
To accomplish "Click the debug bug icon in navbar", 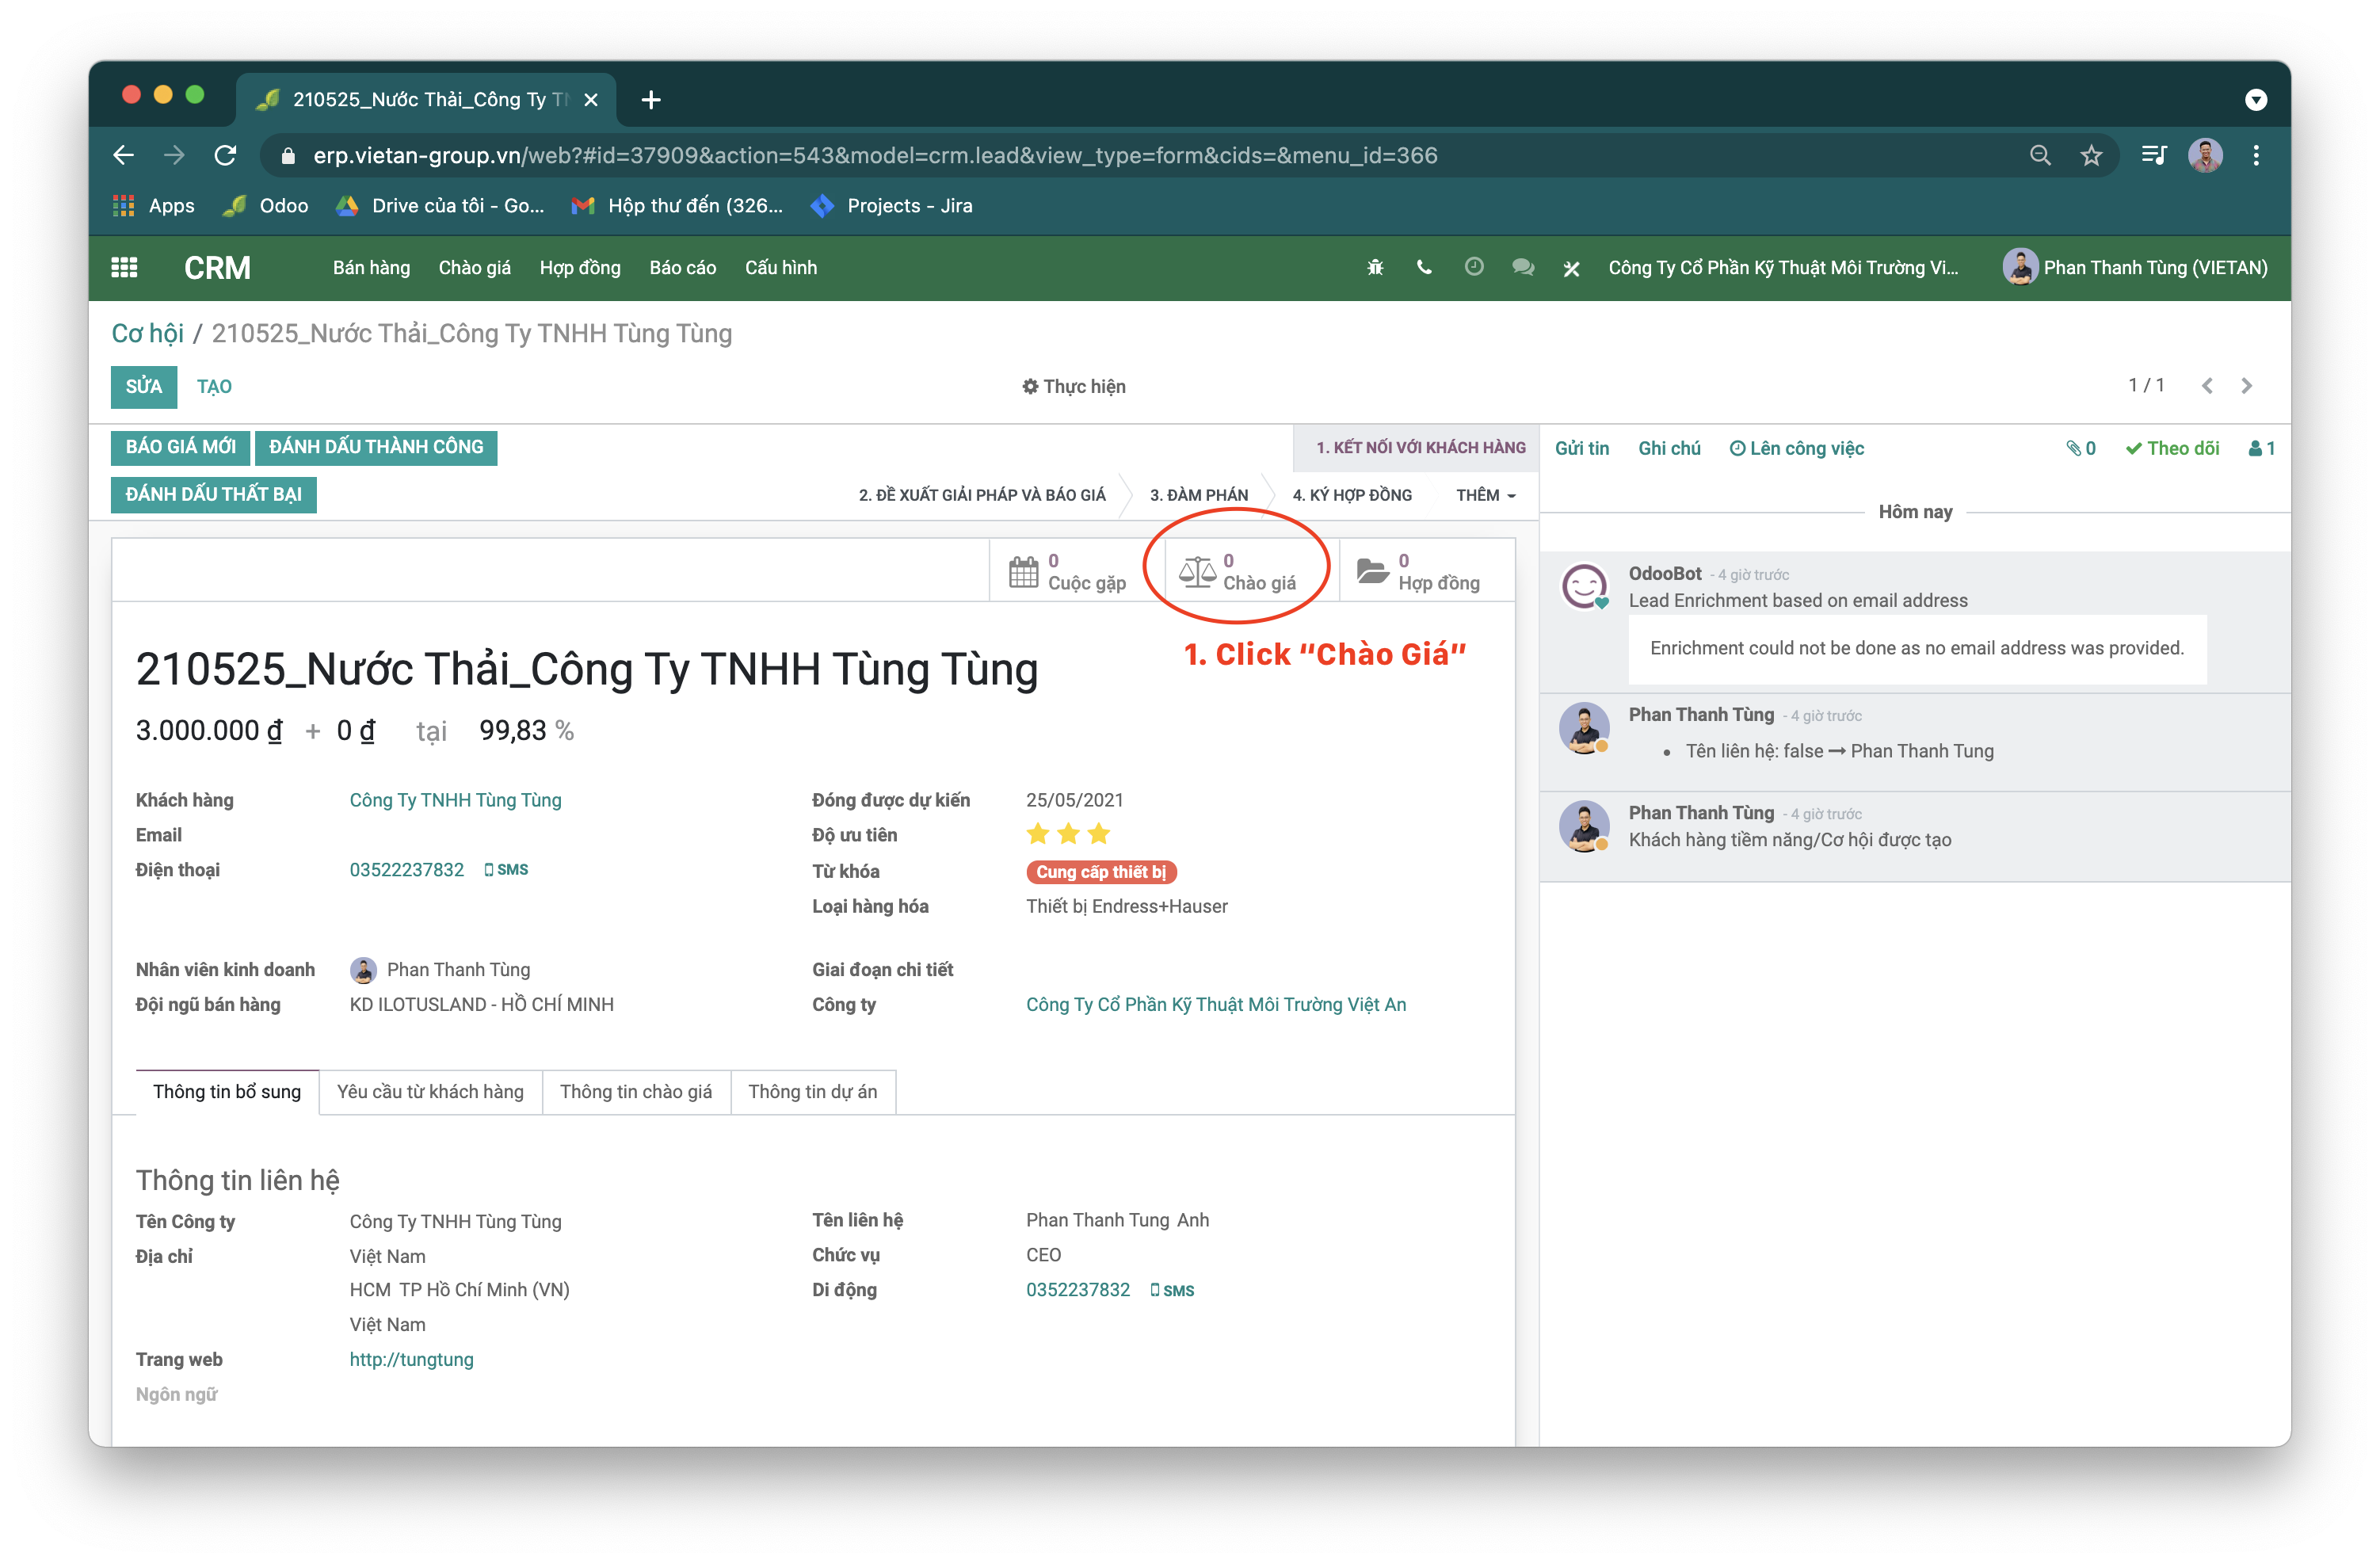I will 1375,268.
